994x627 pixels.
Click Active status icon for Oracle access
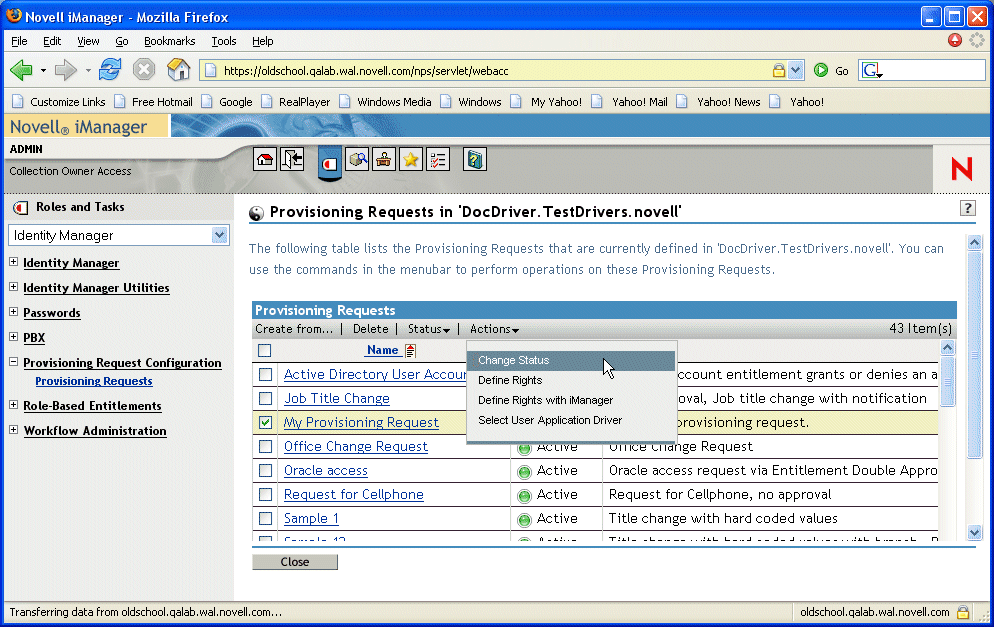[524, 472]
